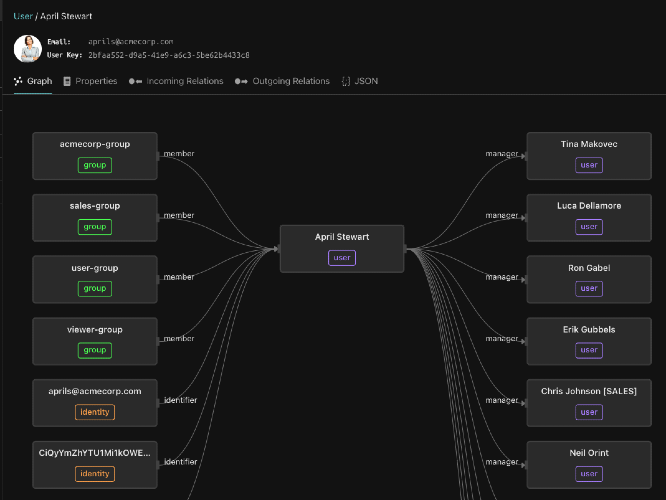Click the Outgoing Relations arrow icon
The image size is (666, 500).
click(x=241, y=81)
